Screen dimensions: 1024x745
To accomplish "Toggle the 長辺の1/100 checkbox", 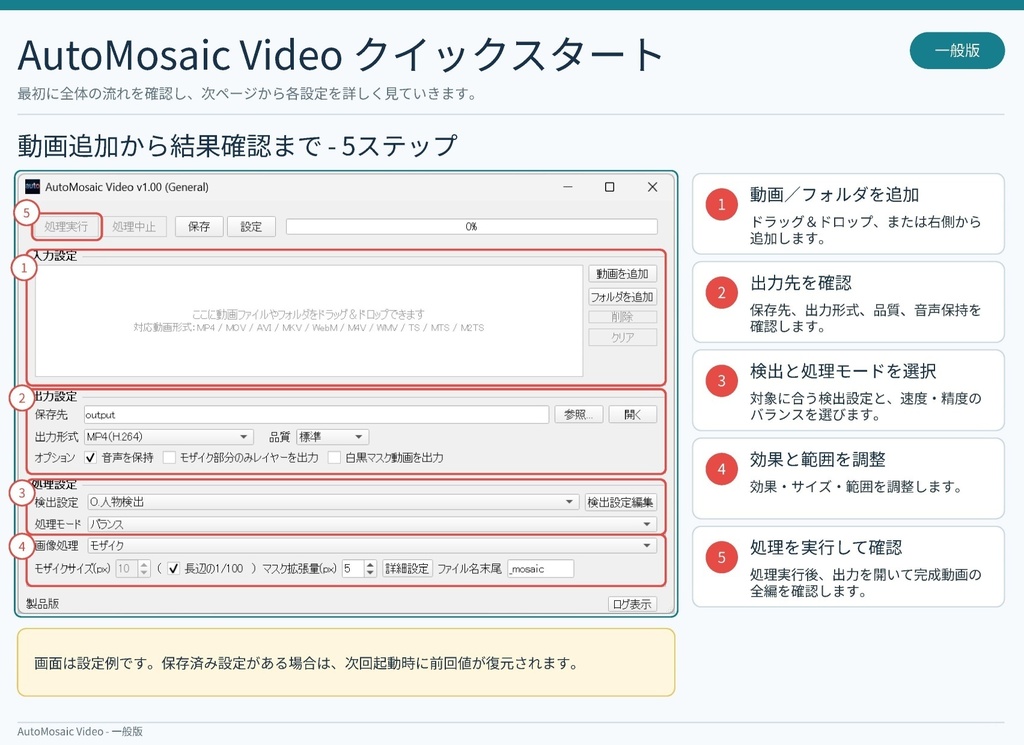I will point(173,569).
